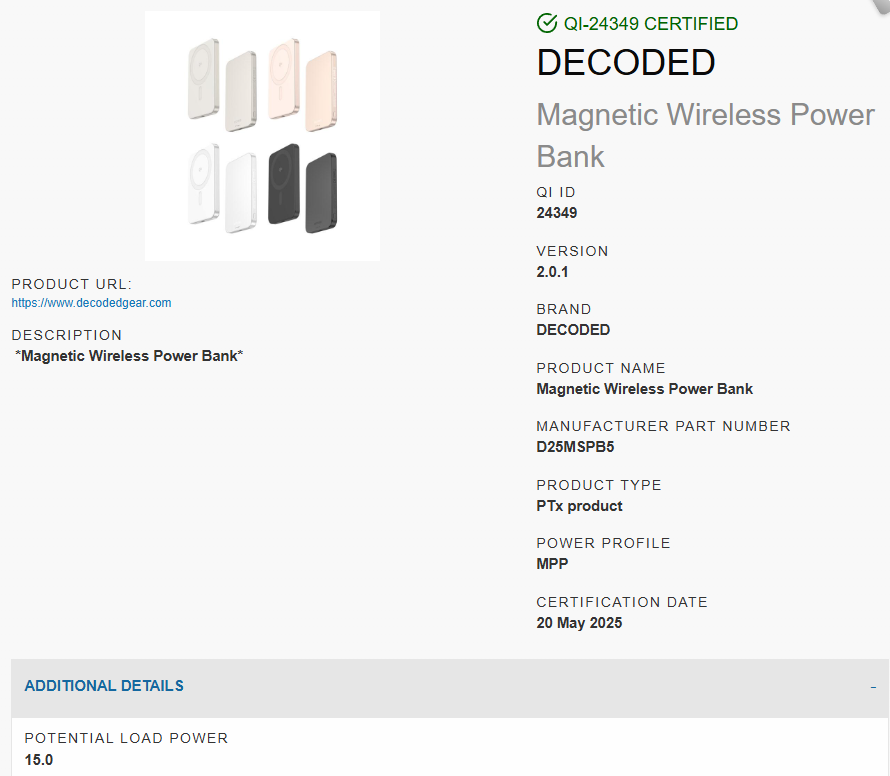The image size is (890, 776).
Task: Click the grey Magnetic Wireless Power Bank title
Action: (x=705, y=136)
